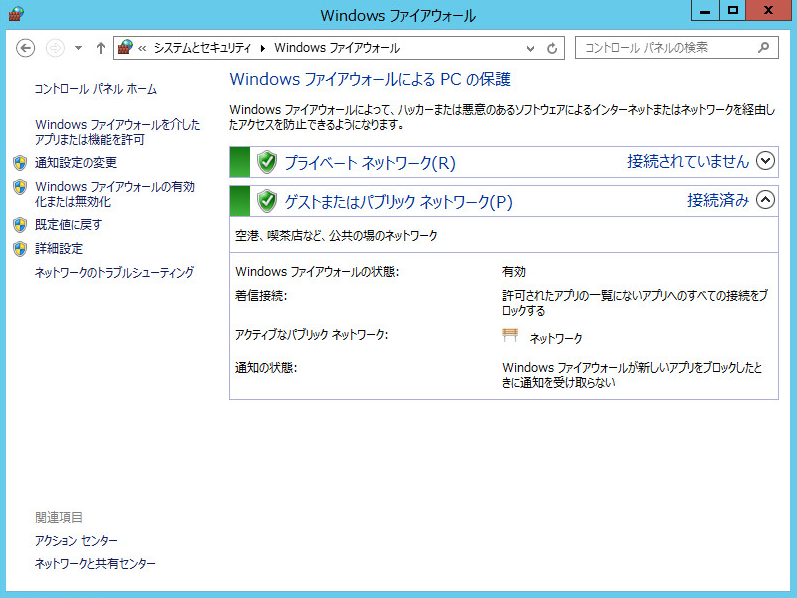Screen dimensions: 797x598
Task: Click green shield icon on プライベート ネットワーク
Action: click(x=267, y=162)
